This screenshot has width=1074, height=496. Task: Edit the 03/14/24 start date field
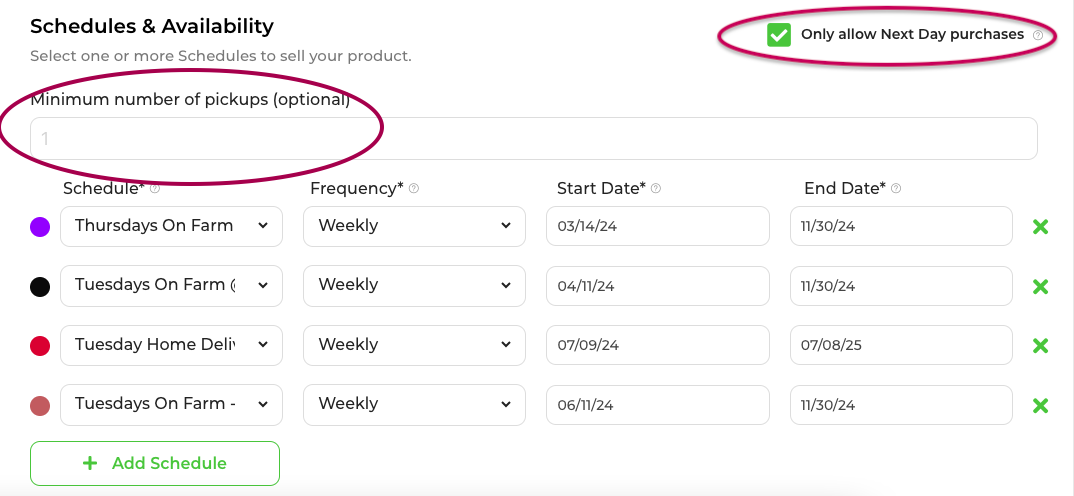(658, 226)
